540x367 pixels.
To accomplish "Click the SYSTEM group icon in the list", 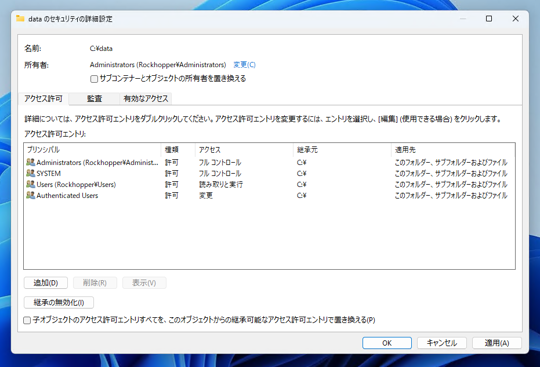I will pos(31,173).
